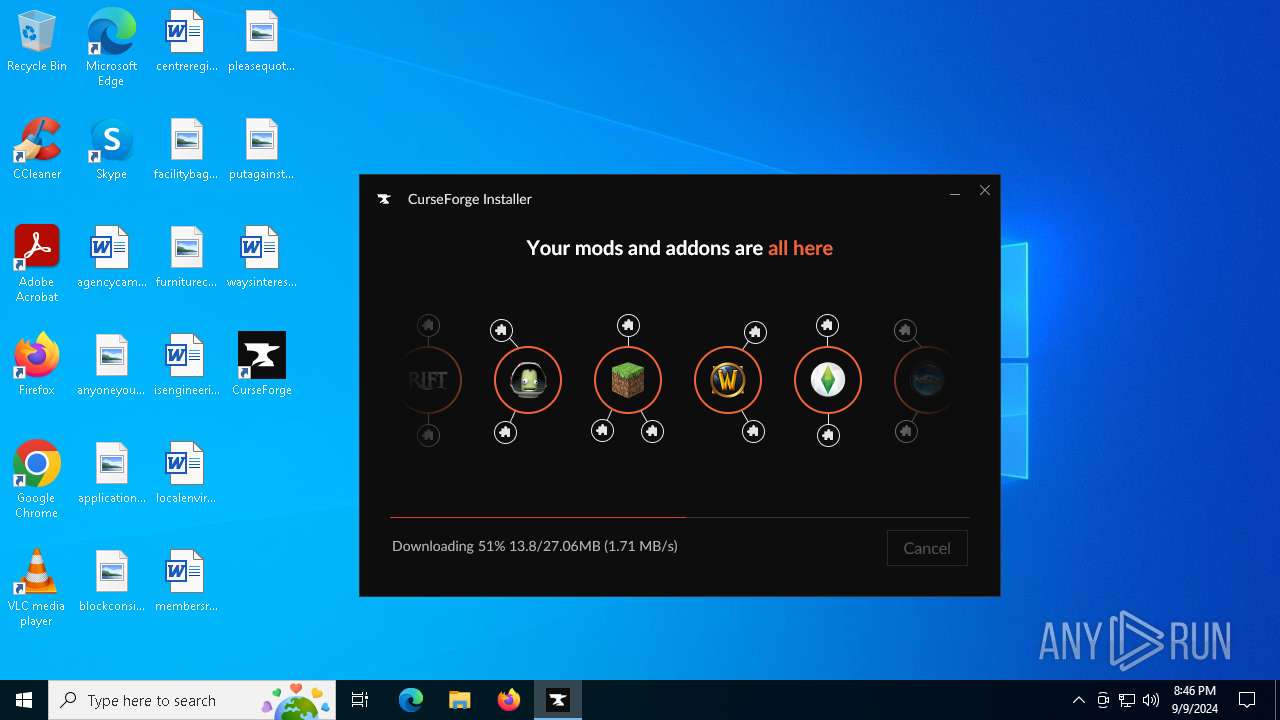This screenshot has width=1280, height=720.
Task: Open the Microsoft Edge desktop shortcut
Action: pos(111,48)
